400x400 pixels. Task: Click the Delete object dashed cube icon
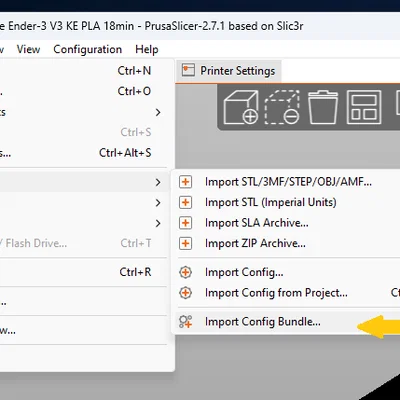coord(282,107)
